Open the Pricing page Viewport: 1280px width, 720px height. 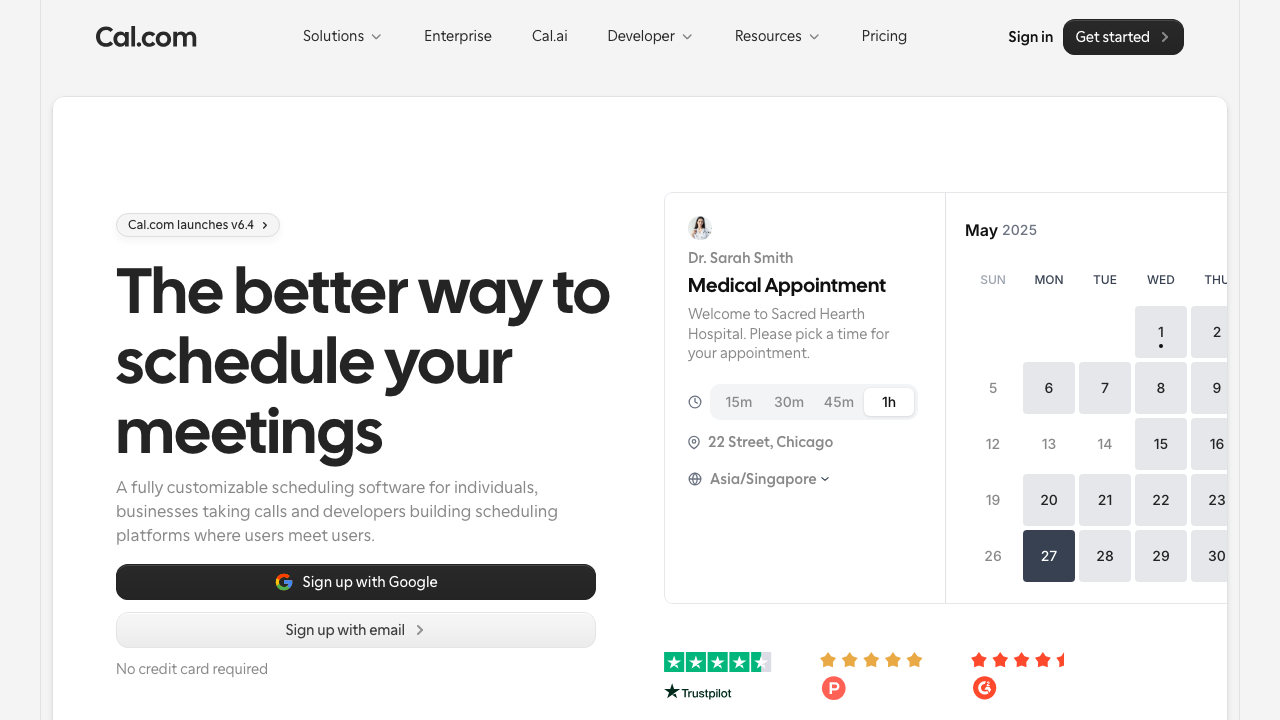click(884, 36)
